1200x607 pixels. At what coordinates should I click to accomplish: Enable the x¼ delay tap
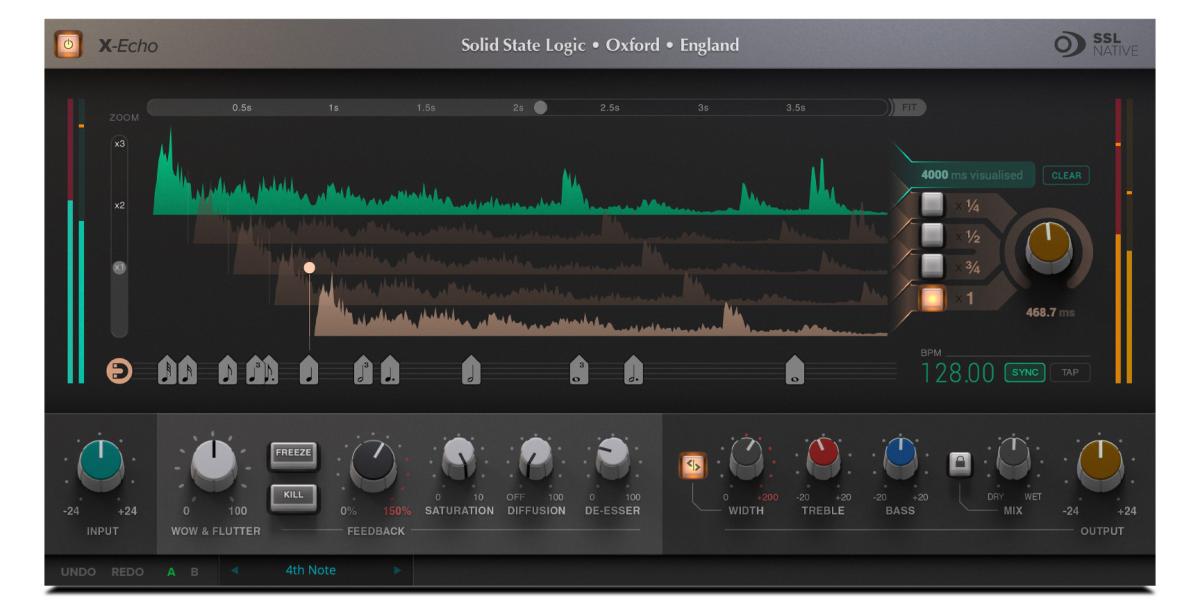(933, 206)
